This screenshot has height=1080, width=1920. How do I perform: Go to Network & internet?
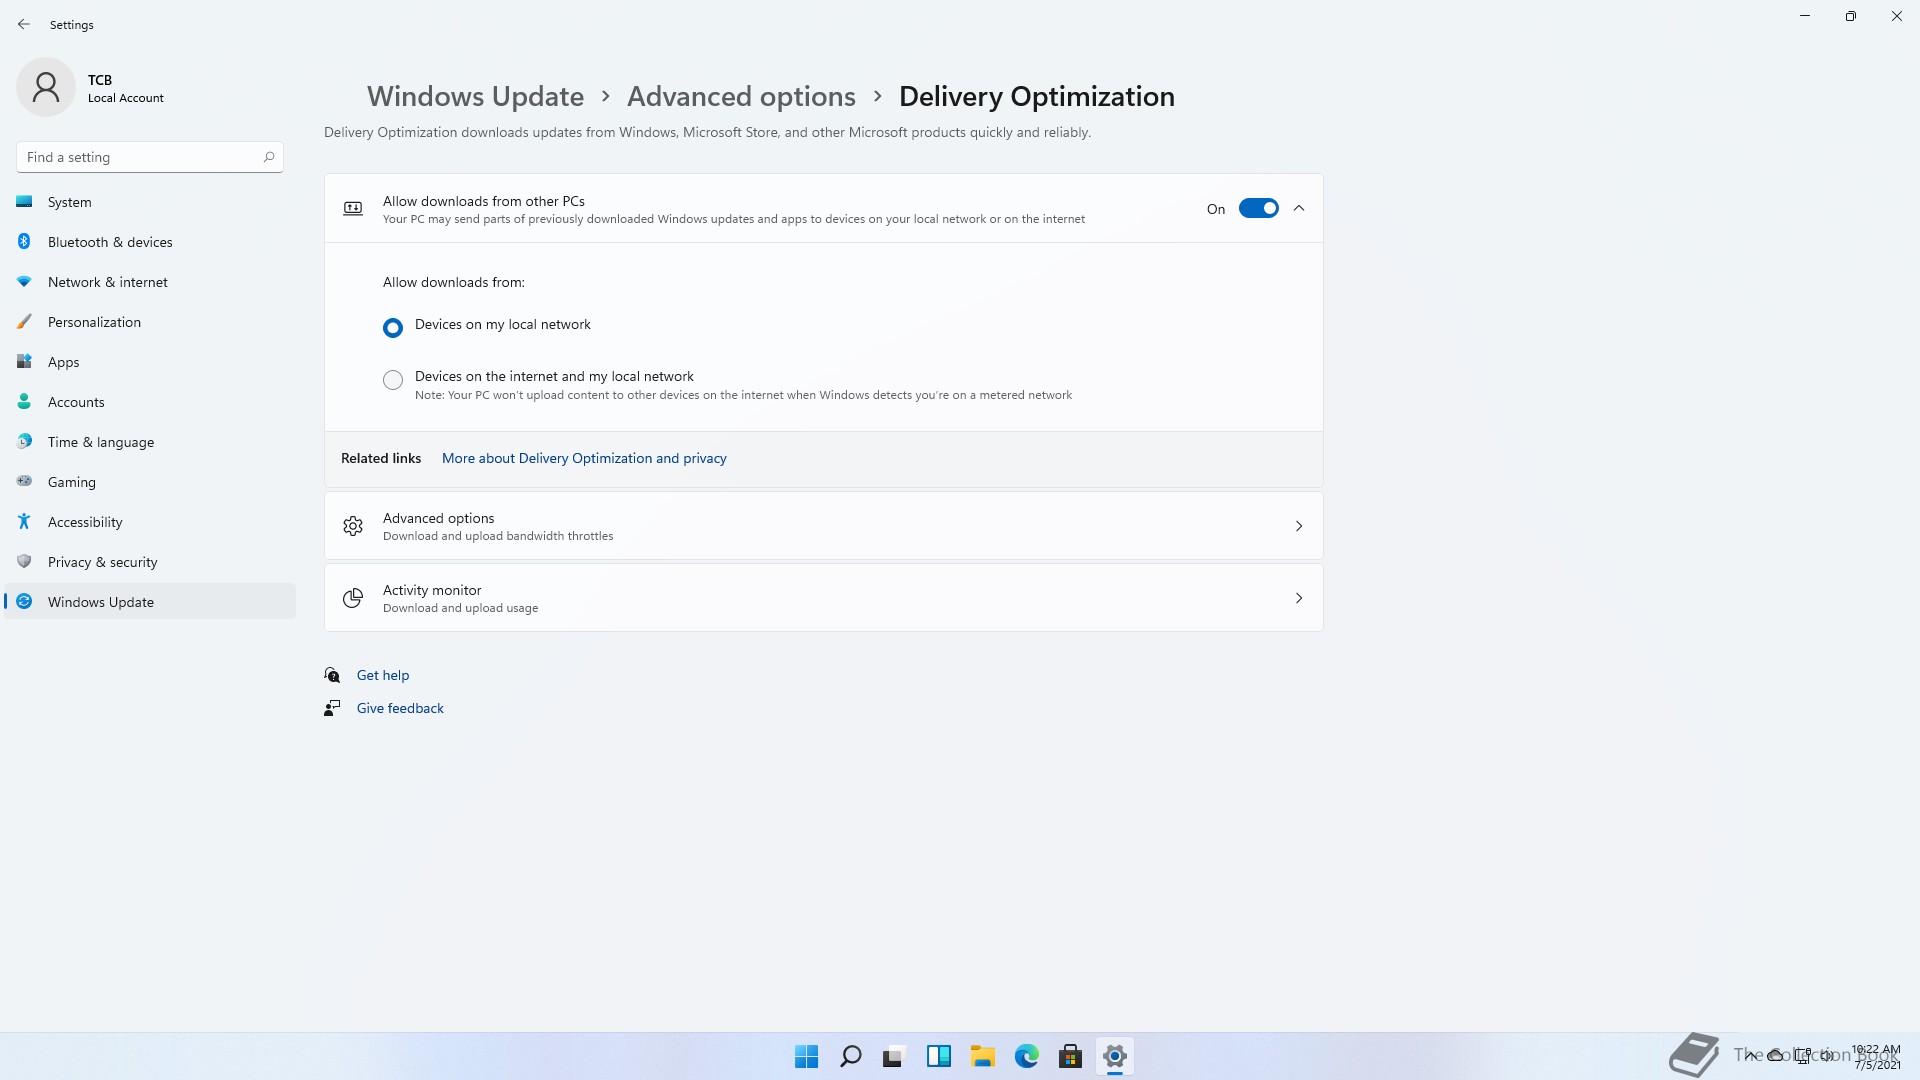[x=150, y=282]
